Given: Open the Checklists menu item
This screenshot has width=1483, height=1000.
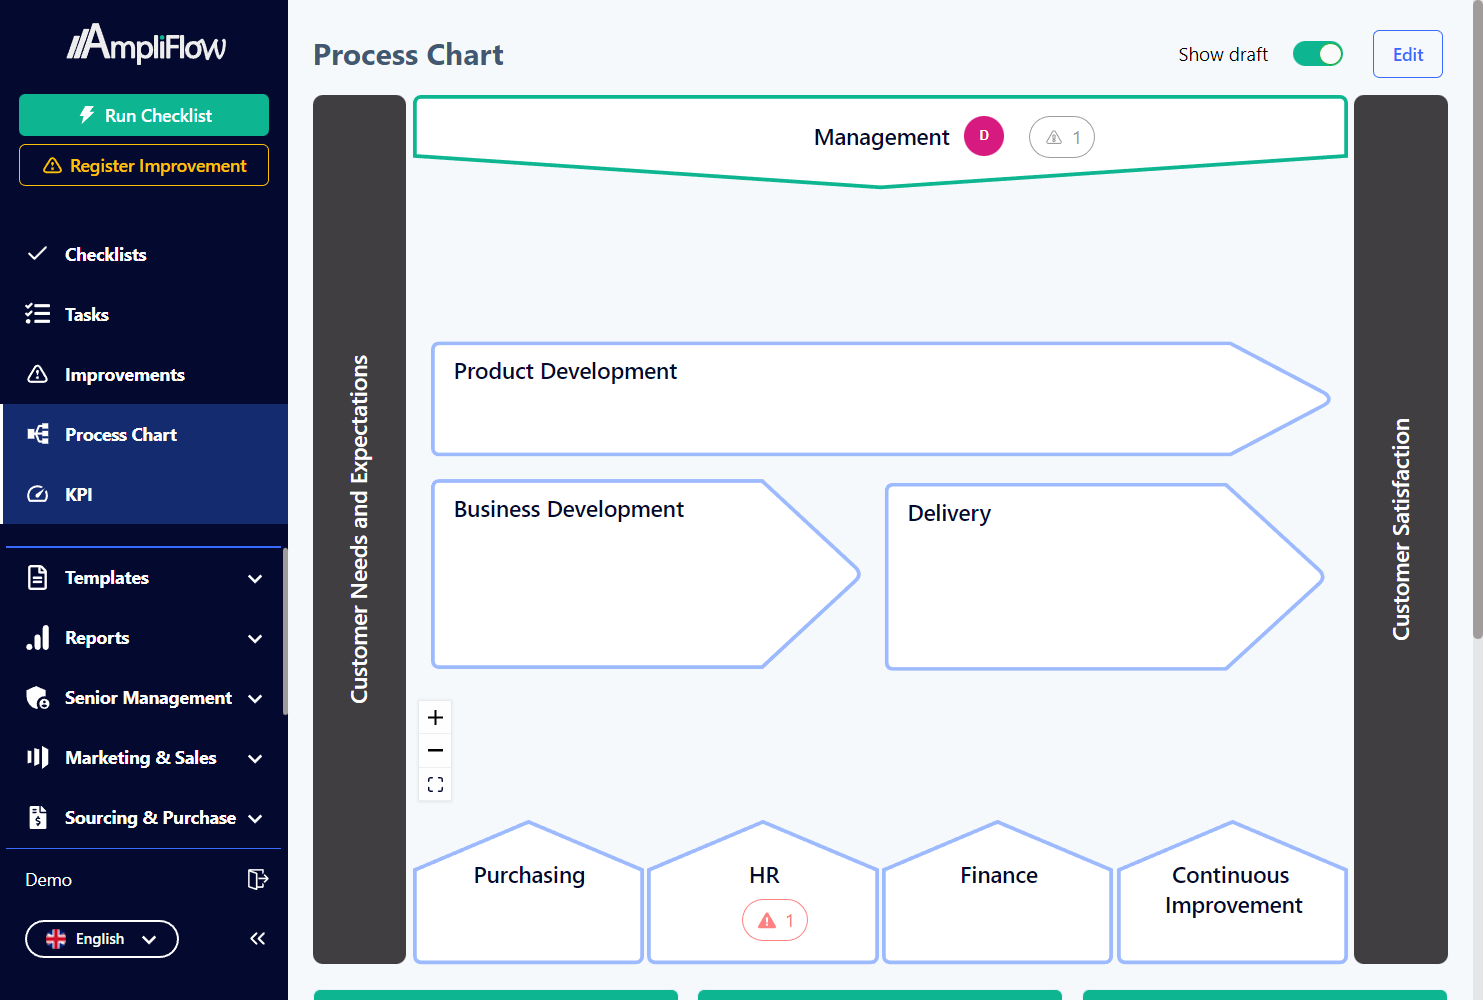Looking at the screenshot, I should [x=106, y=254].
